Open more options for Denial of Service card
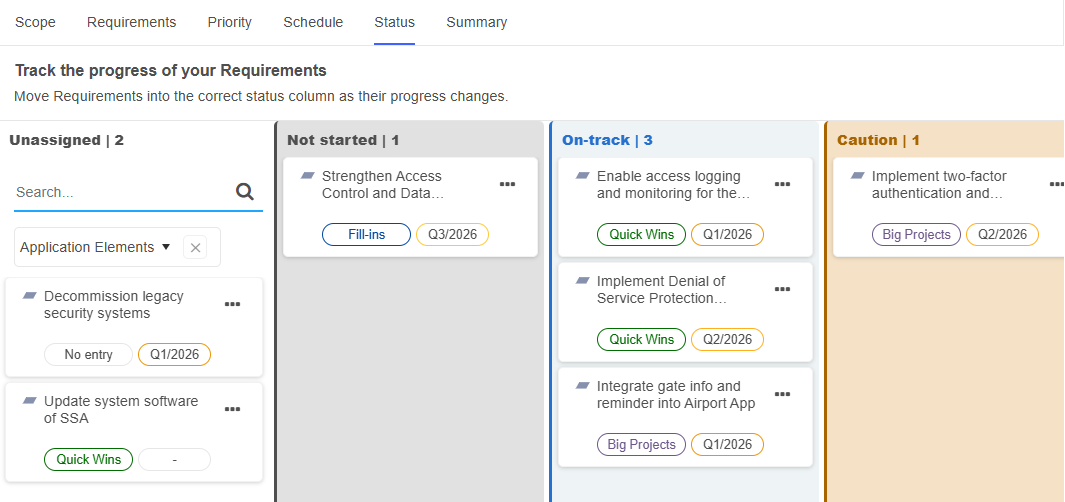1065x502 pixels. (783, 289)
